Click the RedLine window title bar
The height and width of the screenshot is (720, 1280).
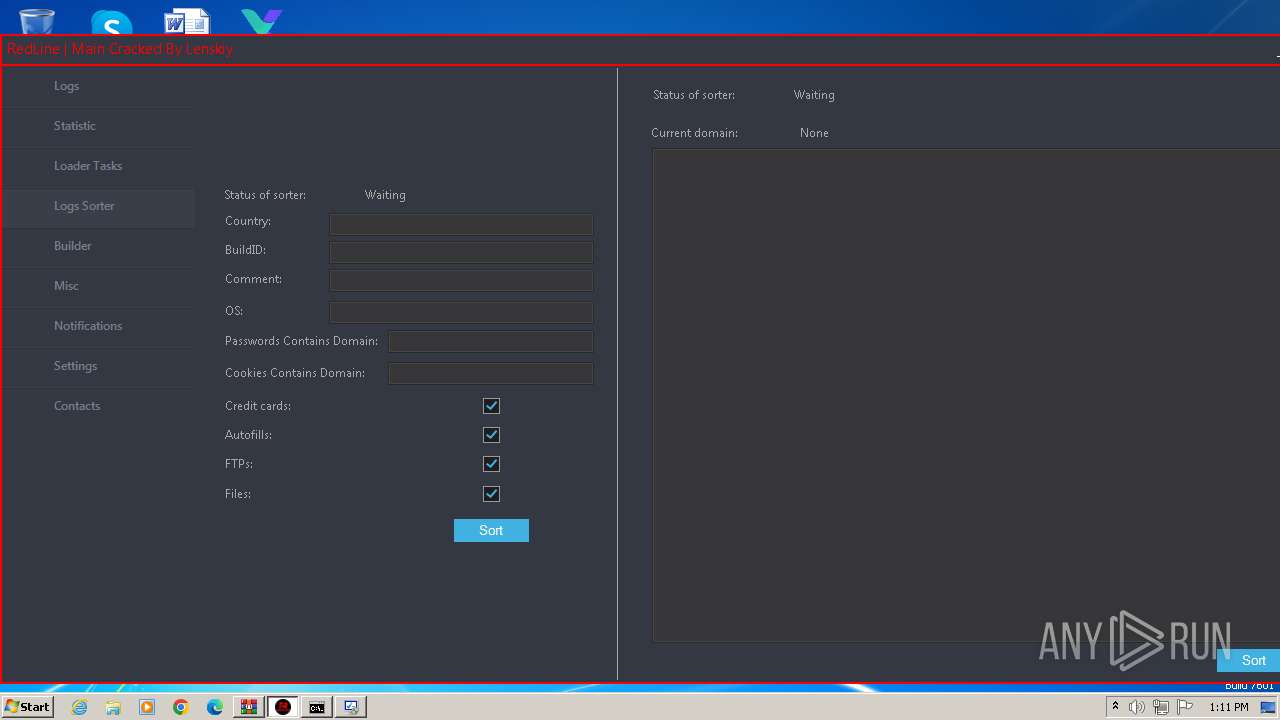[640, 49]
